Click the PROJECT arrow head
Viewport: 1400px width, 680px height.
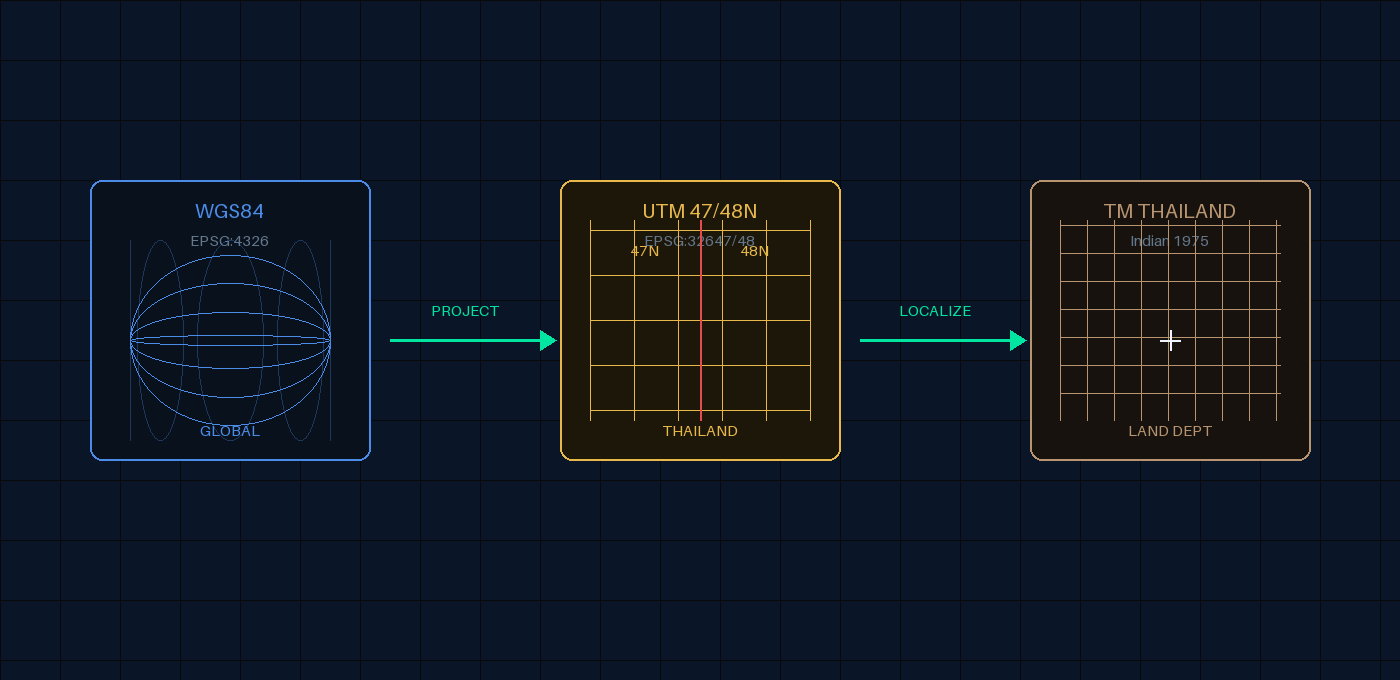tap(548, 341)
